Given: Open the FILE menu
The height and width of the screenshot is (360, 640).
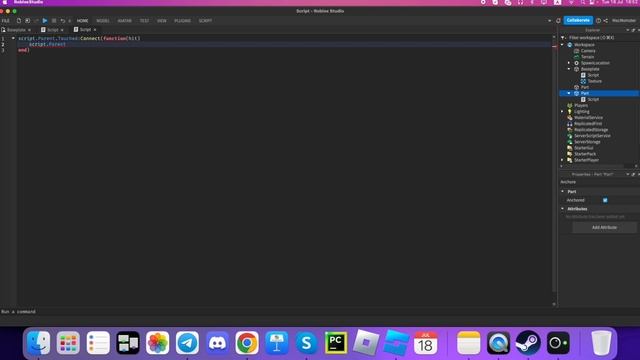Looking at the screenshot, I should point(6,20).
